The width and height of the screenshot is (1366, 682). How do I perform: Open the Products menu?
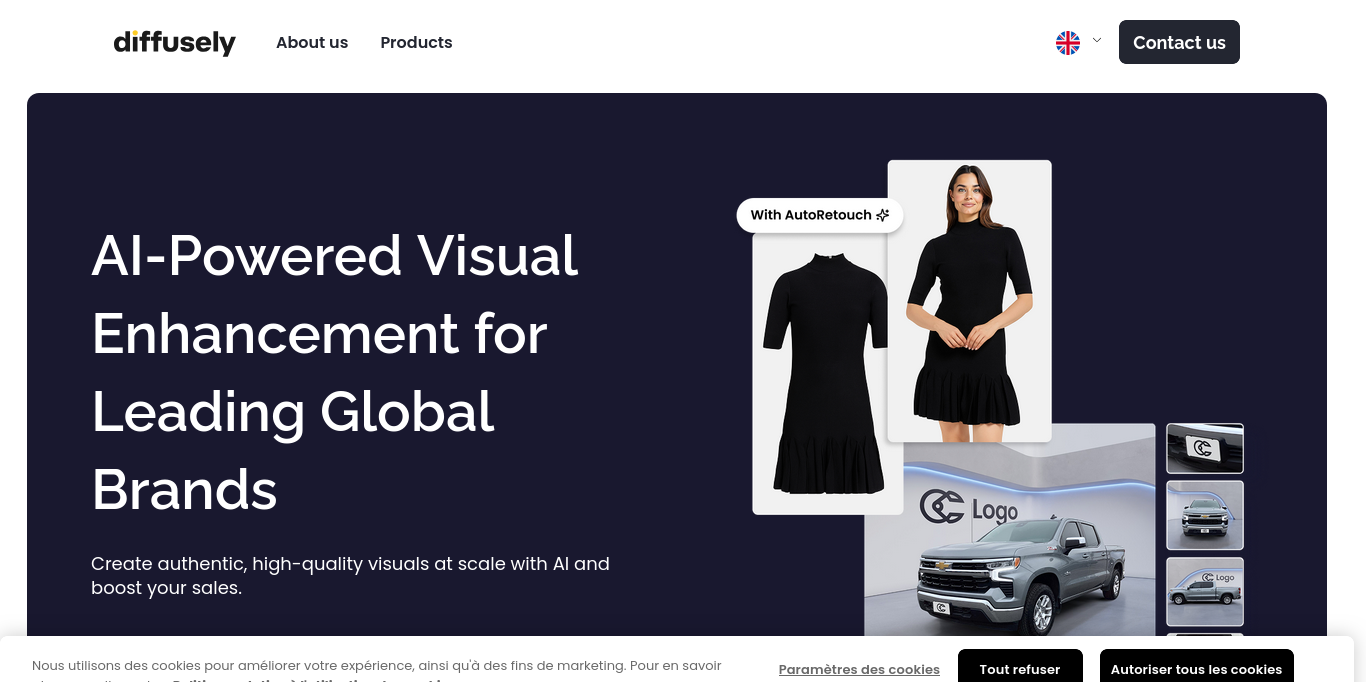coord(416,42)
